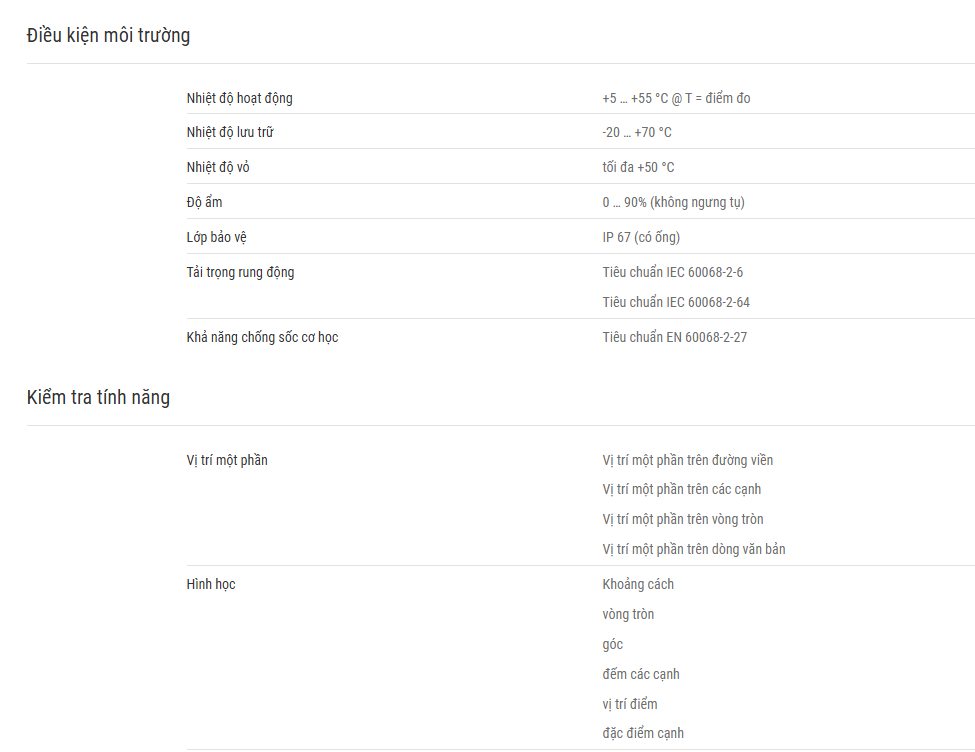The height and width of the screenshot is (752, 975).
Task: Select the 'Nhiệt độ lưu trữ' label
Action: point(230,132)
